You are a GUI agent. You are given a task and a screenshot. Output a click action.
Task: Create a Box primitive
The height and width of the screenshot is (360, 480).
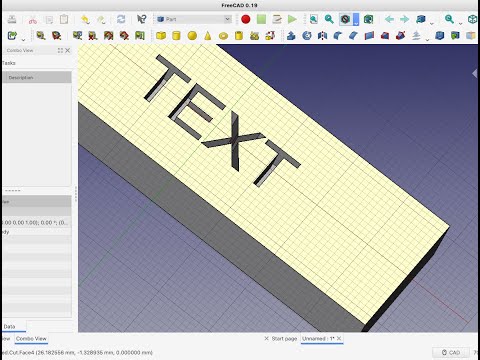tap(161, 35)
